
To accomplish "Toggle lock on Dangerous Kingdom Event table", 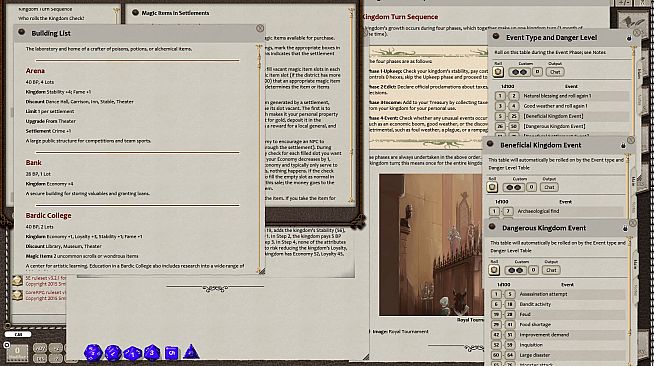I will 625,228.
